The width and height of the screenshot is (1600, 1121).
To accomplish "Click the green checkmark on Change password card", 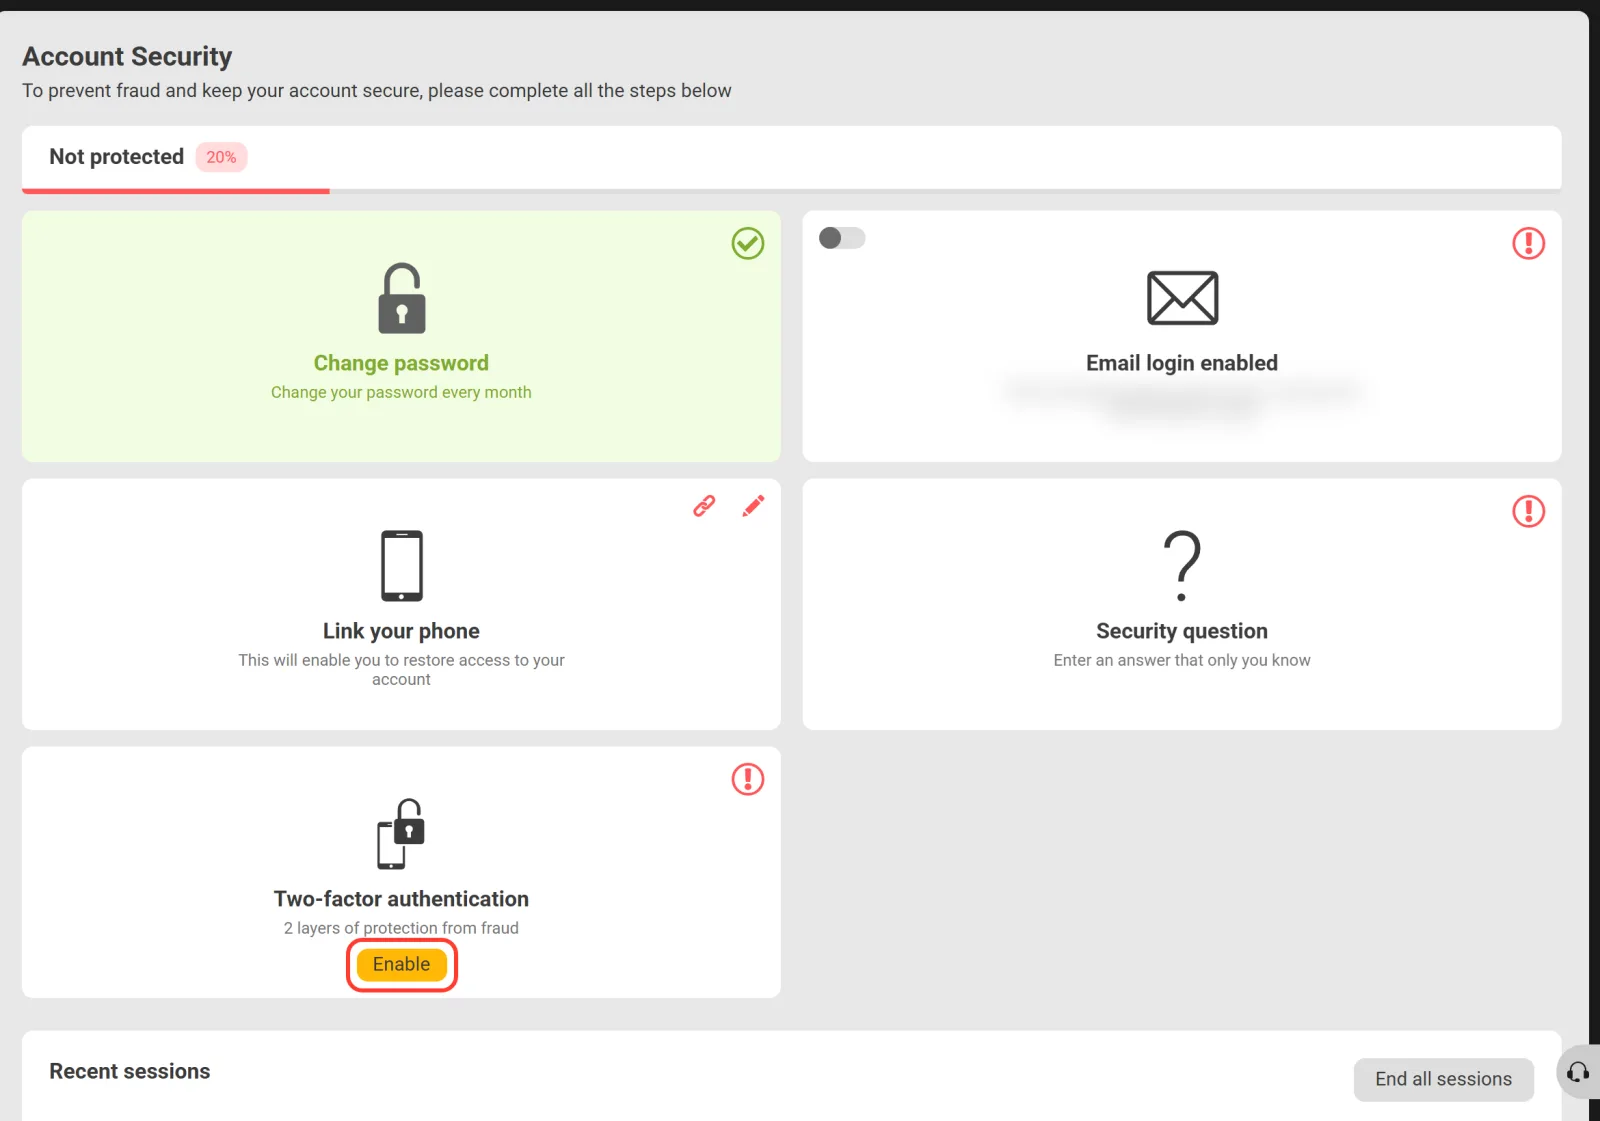I will 748,243.
